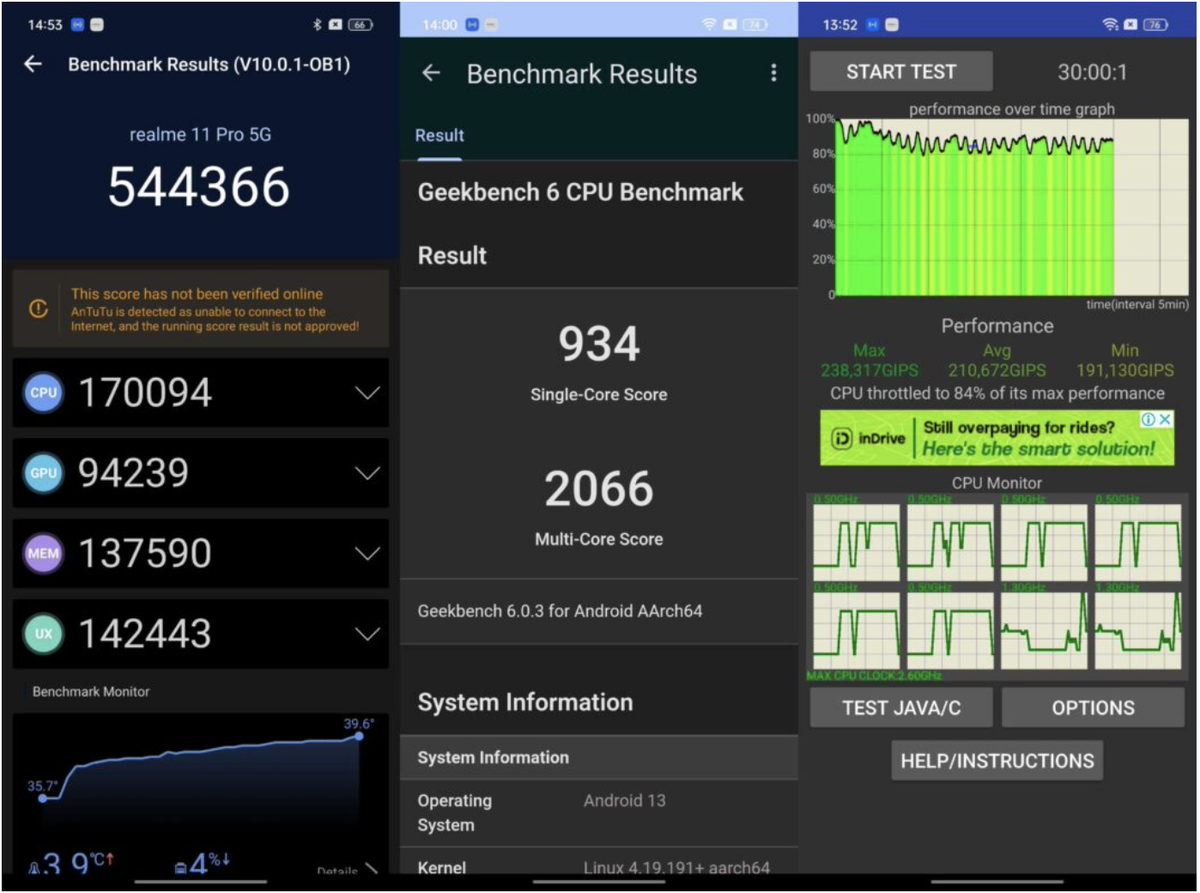Tap the 'Android 13' operating system value
The image size is (1200, 893).
click(625, 801)
